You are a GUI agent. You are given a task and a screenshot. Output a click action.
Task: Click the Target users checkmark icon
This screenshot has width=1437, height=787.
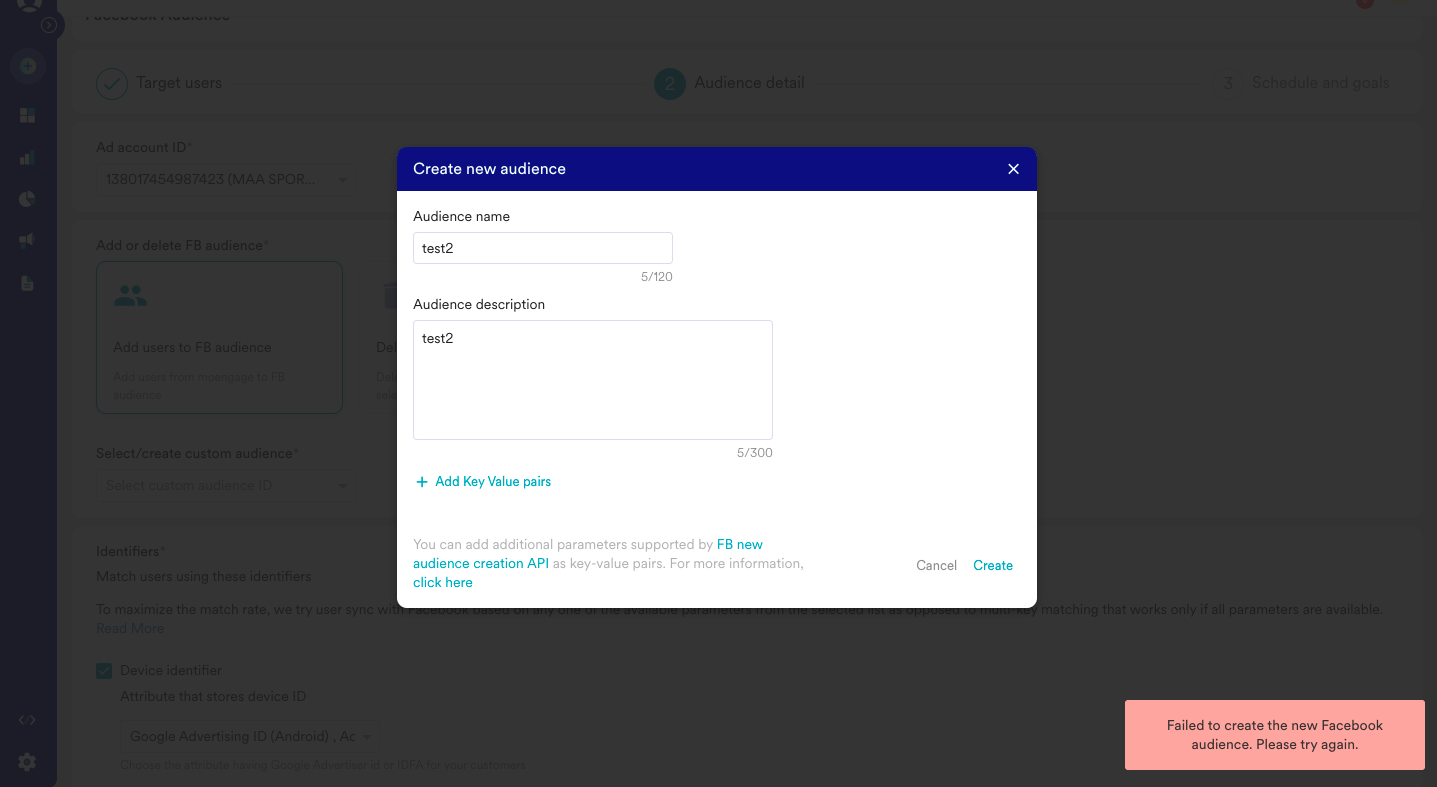click(112, 83)
